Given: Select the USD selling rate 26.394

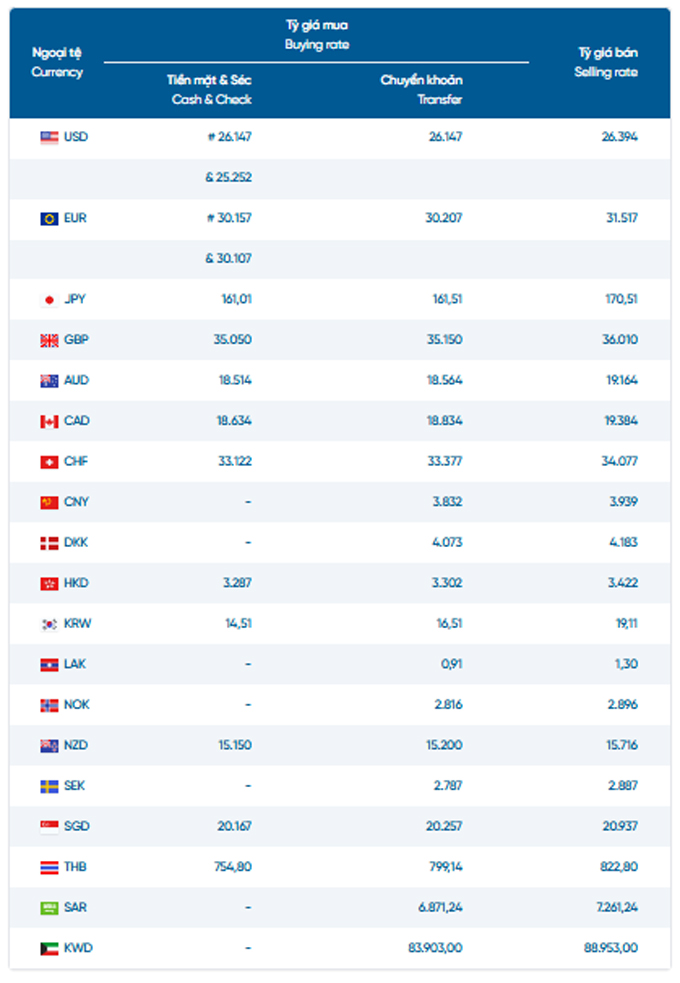Looking at the screenshot, I should (619, 137).
